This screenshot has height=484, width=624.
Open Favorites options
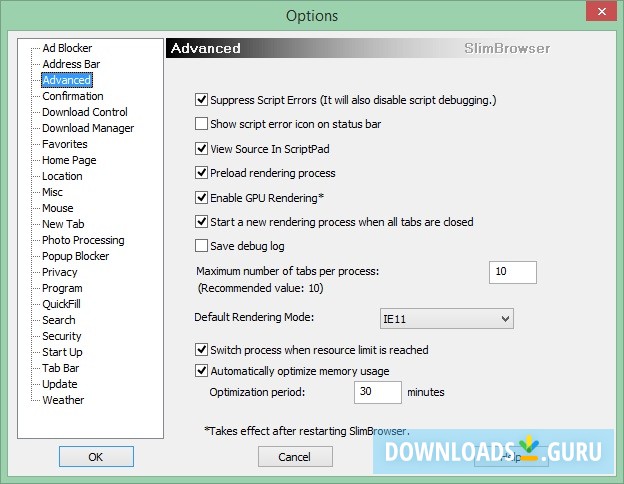[x=65, y=144]
